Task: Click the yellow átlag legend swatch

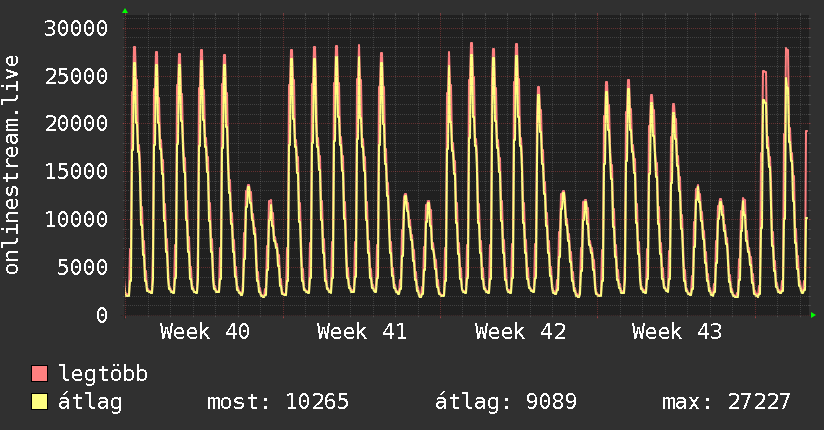Action: (39, 402)
